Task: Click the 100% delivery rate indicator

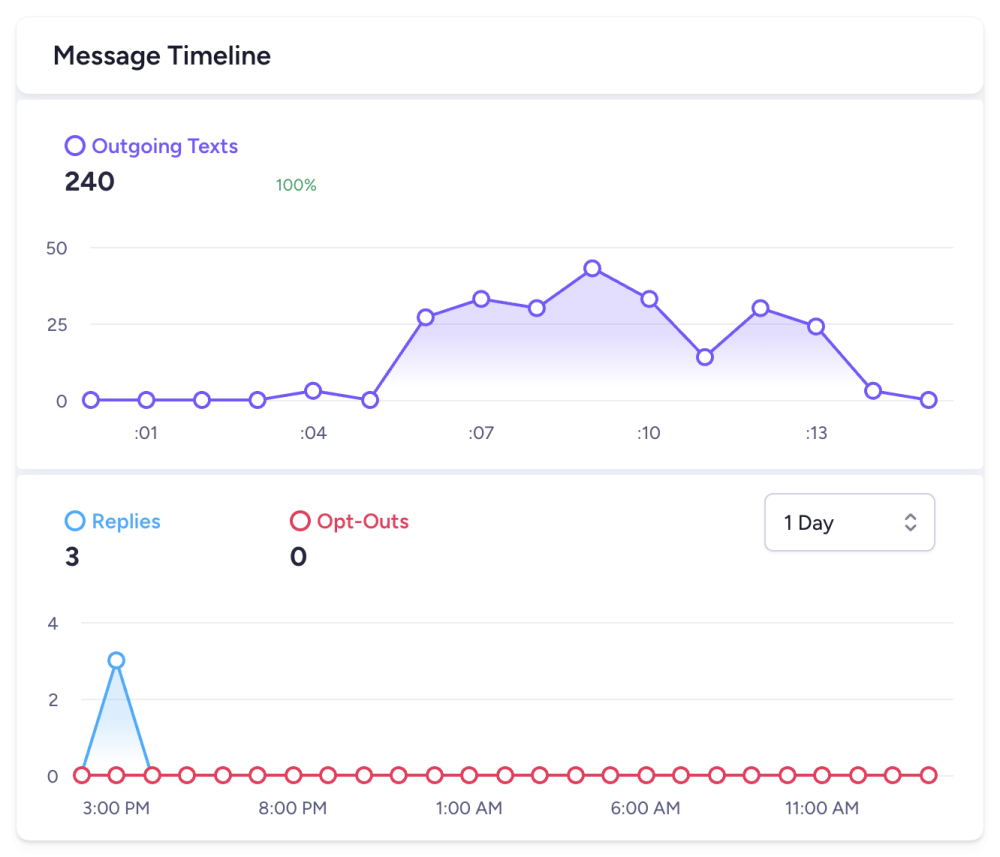Action: pos(294,185)
